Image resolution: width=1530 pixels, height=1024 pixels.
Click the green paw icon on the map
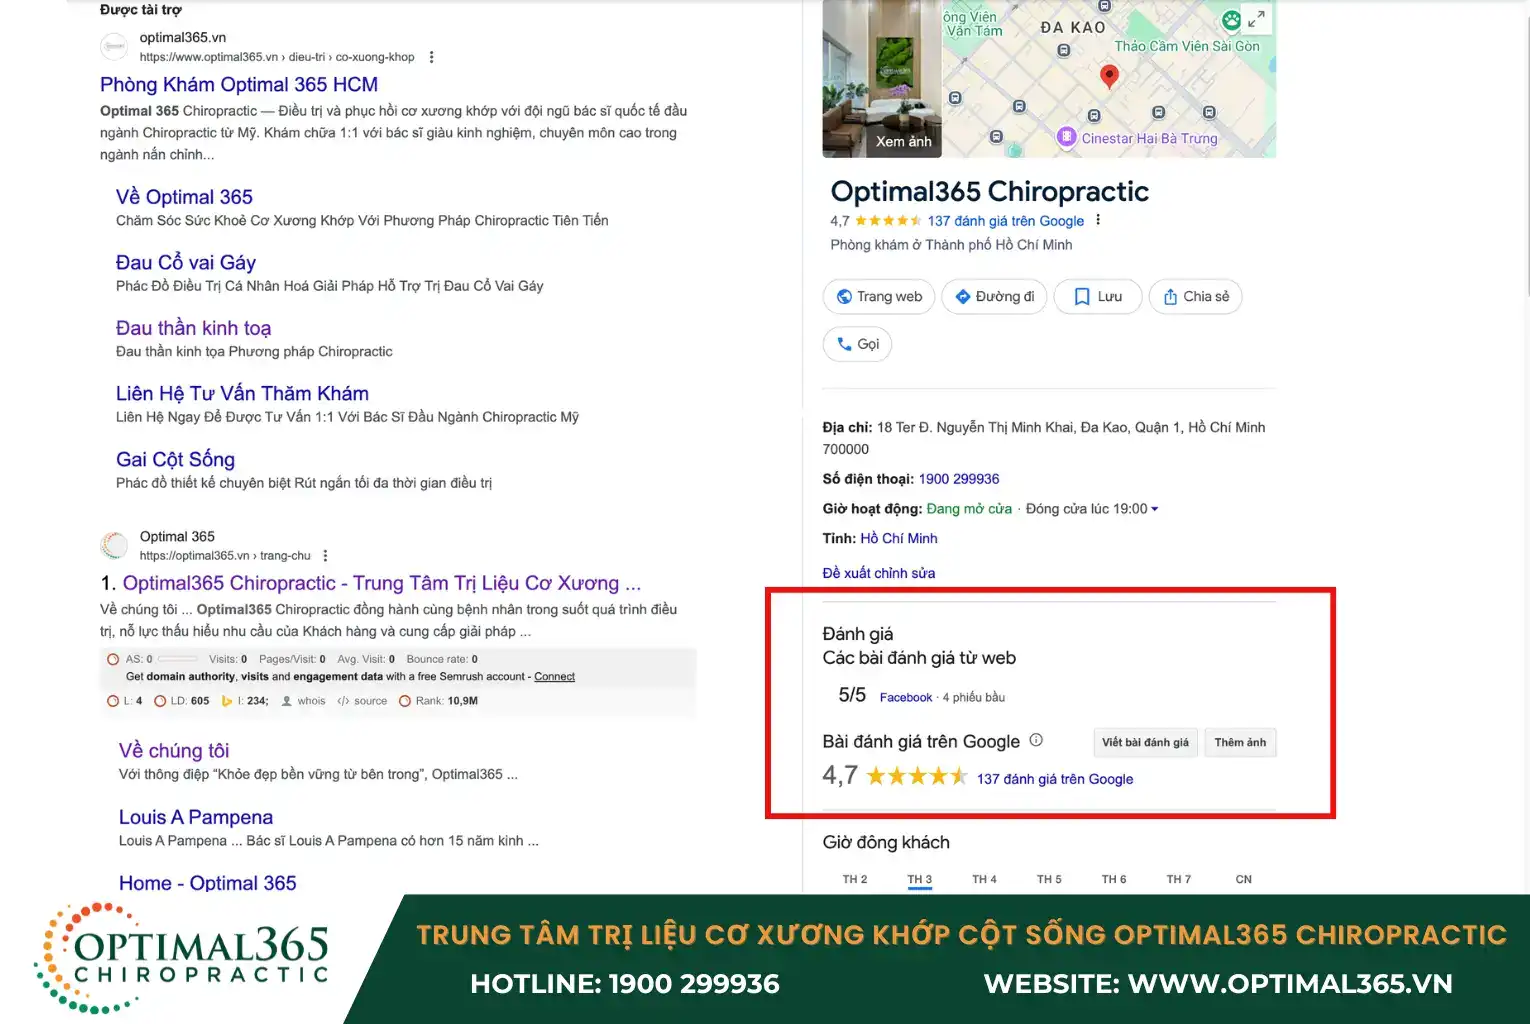pyautogui.click(x=1230, y=20)
